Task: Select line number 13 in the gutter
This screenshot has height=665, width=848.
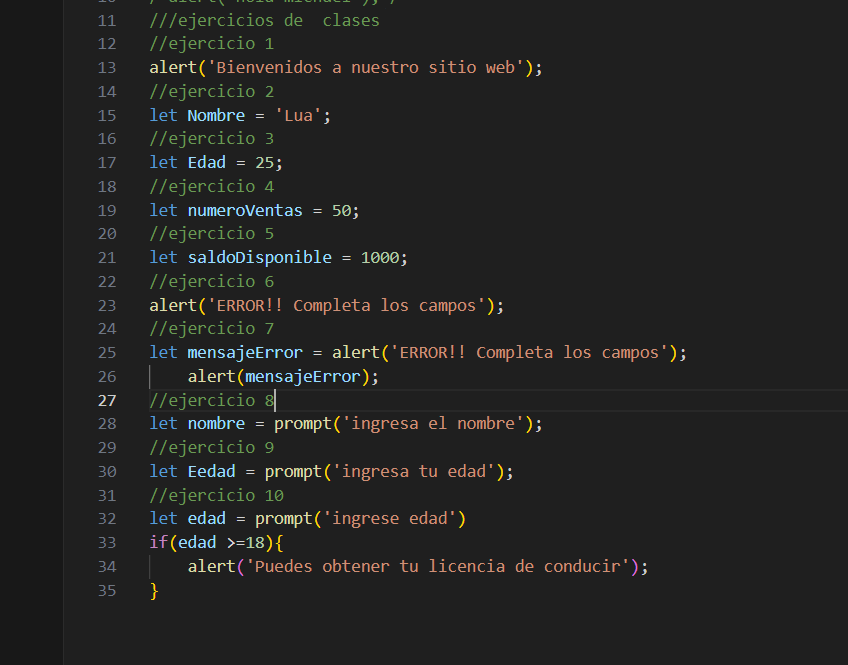Action: [x=107, y=68]
